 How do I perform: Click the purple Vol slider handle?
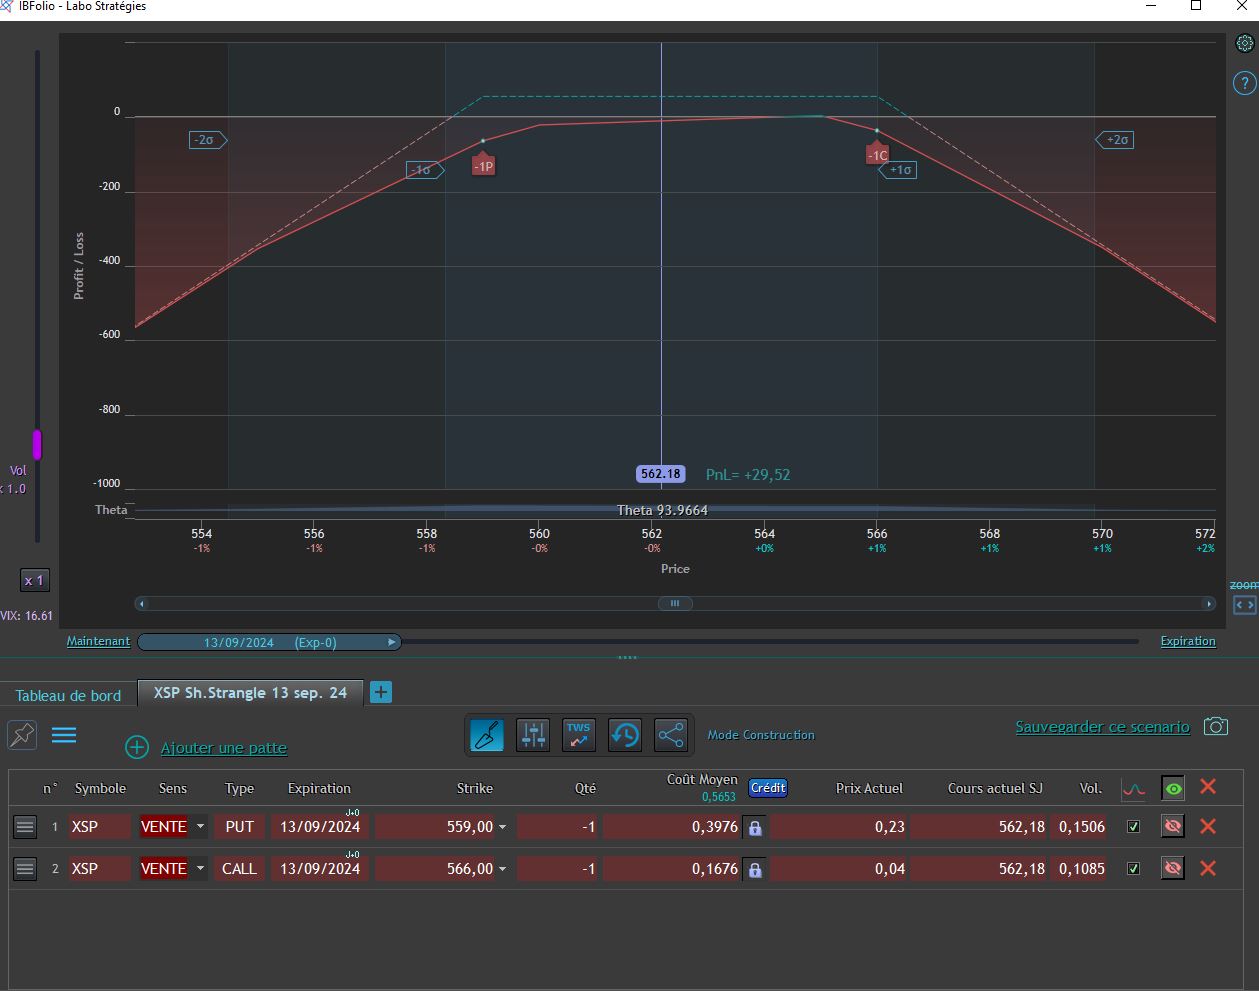coord(37,445)
